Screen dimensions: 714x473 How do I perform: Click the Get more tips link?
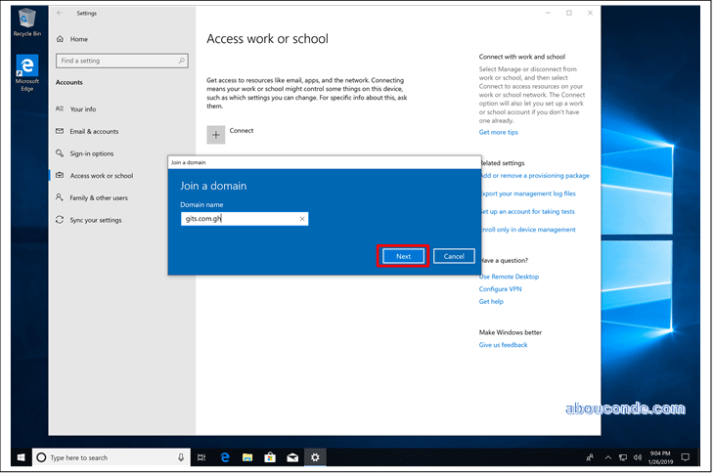point(498,132)
